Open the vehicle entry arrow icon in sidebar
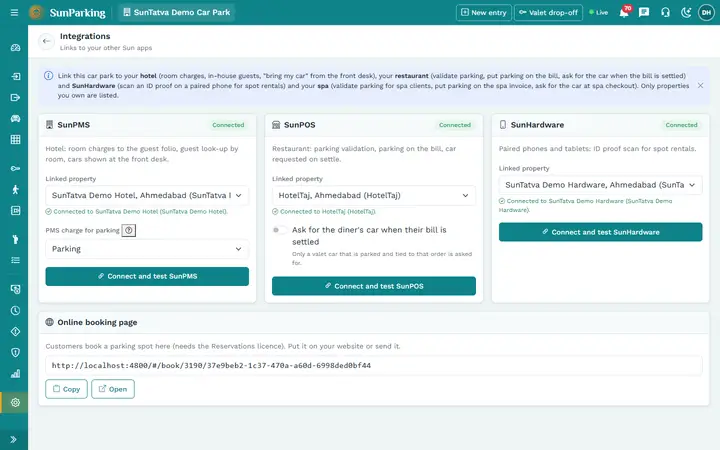Viewport: 720px width, 450px height. (x=15, y=76)
